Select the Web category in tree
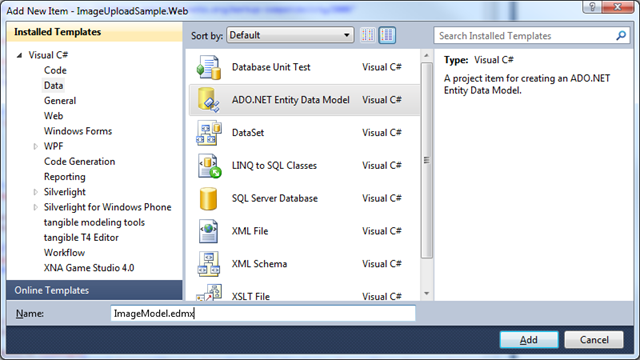Screen dimensions: 640x360 click(53, 116)
